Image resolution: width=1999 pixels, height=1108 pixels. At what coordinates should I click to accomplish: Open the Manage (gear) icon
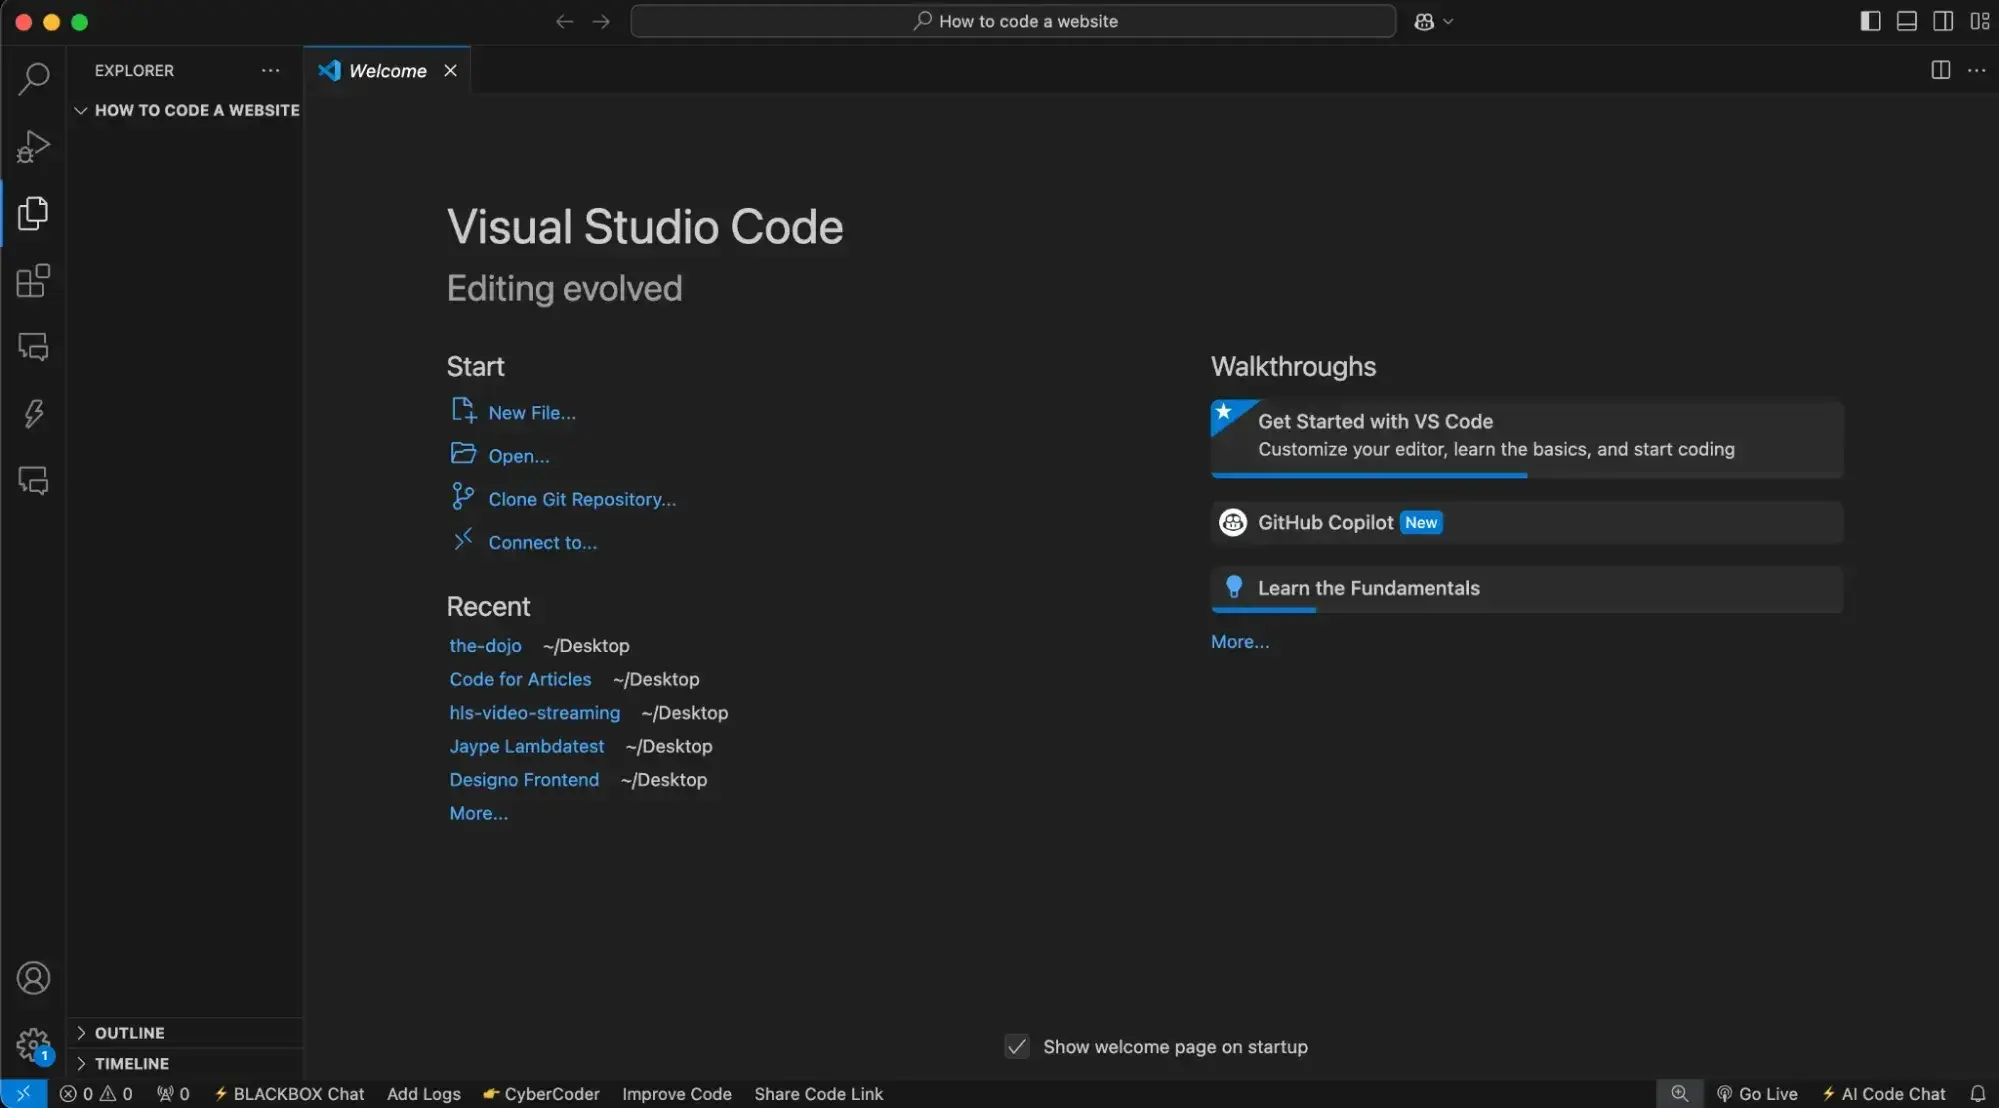[x=33, y=1043]
